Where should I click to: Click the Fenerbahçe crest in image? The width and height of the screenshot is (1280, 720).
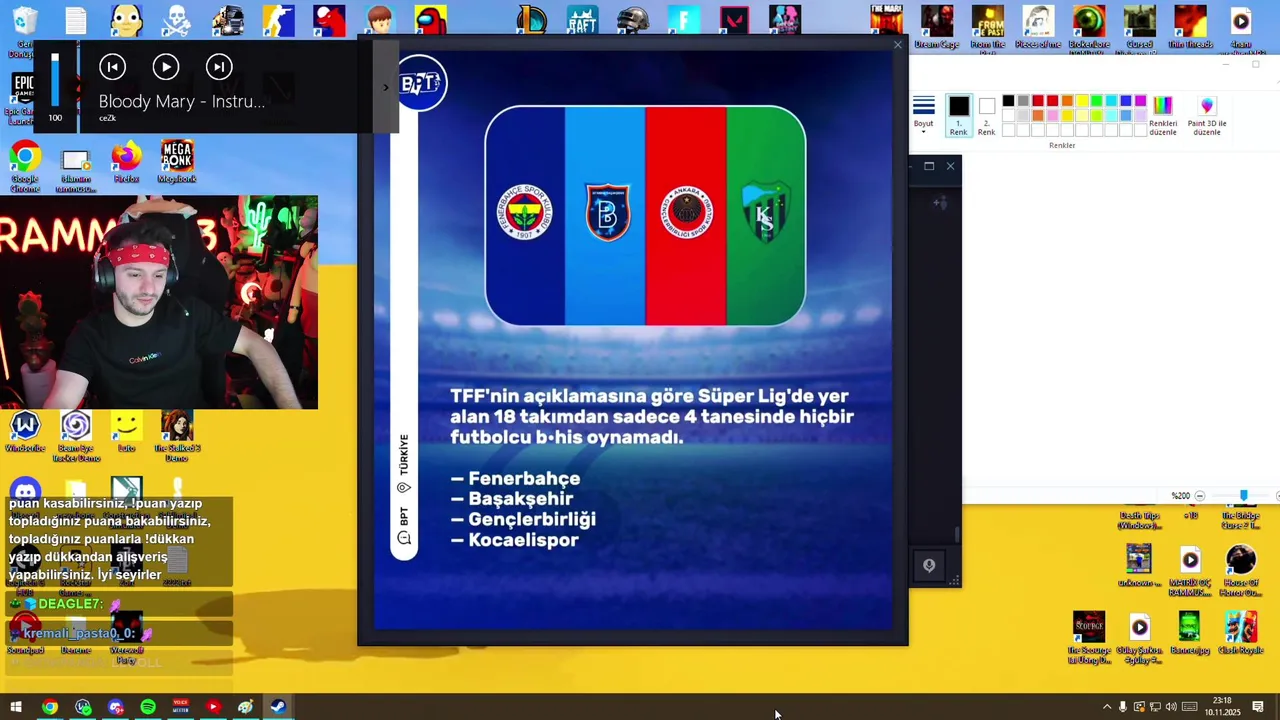point(524,211)
